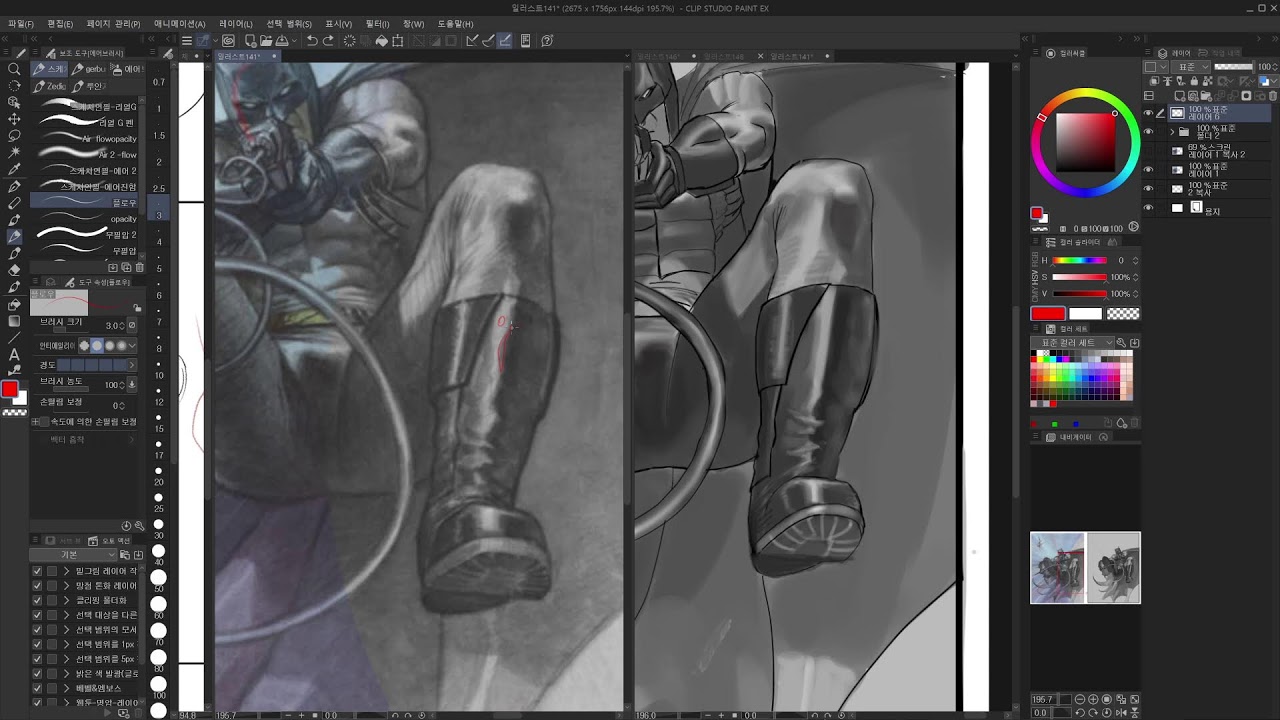Choose brush size 2.5 preset
The width and height of the screenshot is (1280, 720).
pyautogui.click(x=159, y=182)
